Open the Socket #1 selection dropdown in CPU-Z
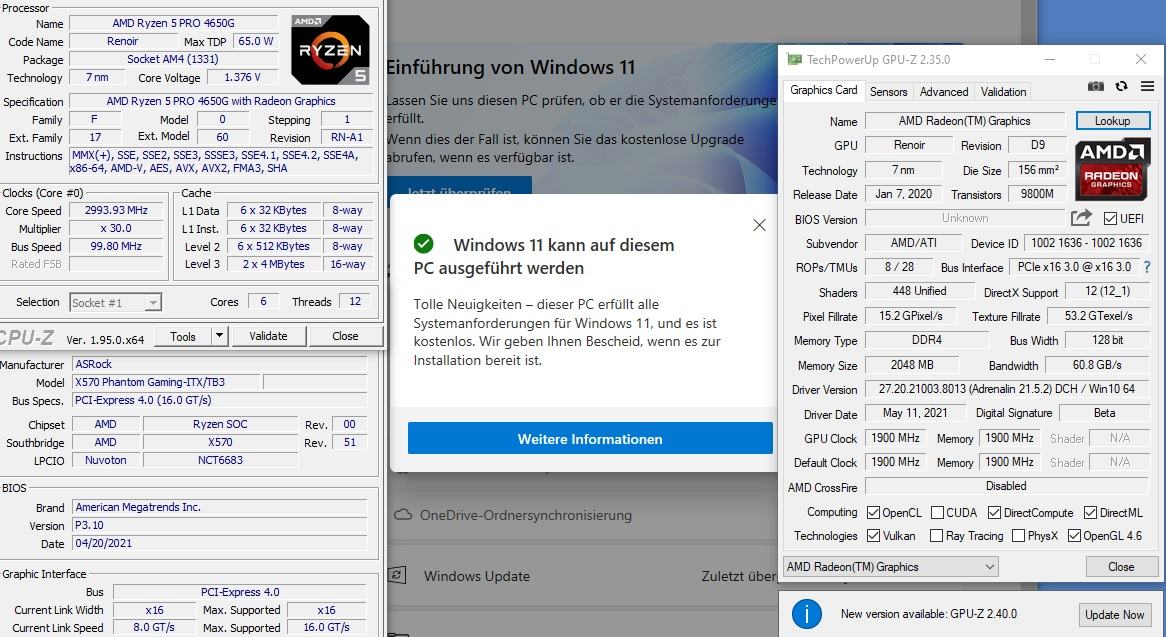This screenshot has height=637, width=1166. point(115,303)
